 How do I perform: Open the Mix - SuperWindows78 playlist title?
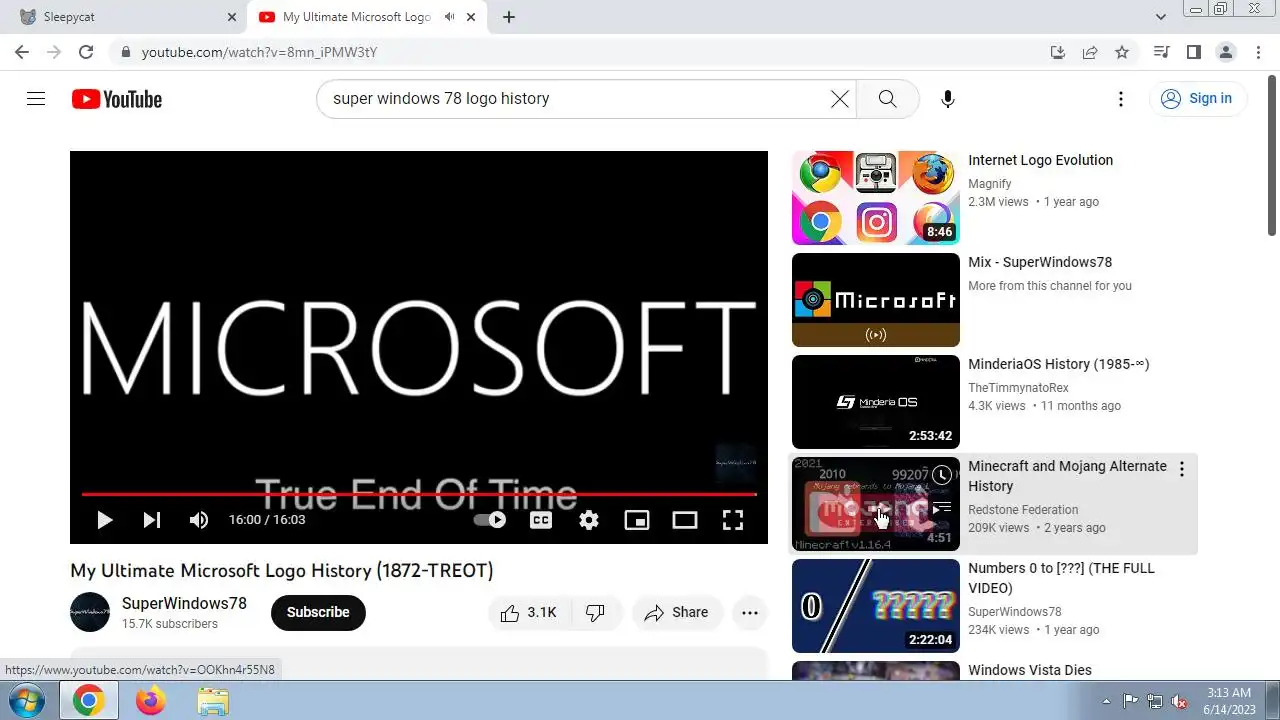[x=1040, y=262]
